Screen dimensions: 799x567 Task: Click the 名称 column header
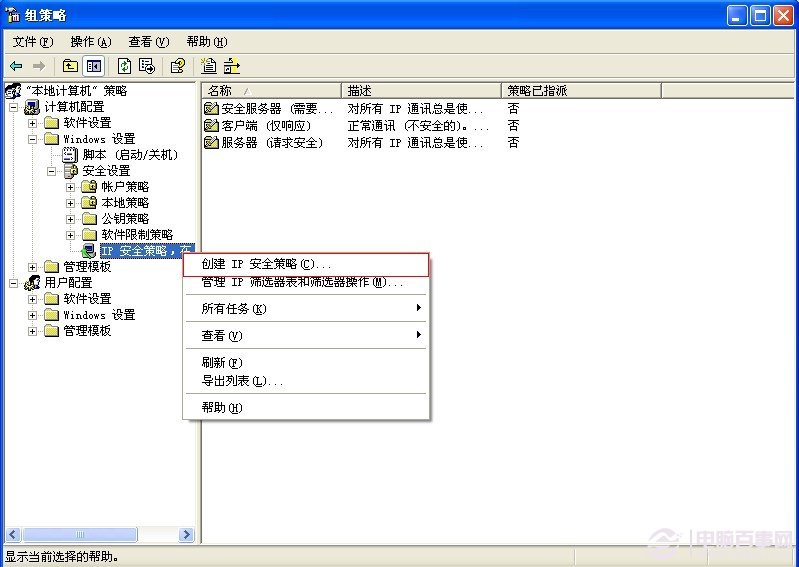point(270,90)
